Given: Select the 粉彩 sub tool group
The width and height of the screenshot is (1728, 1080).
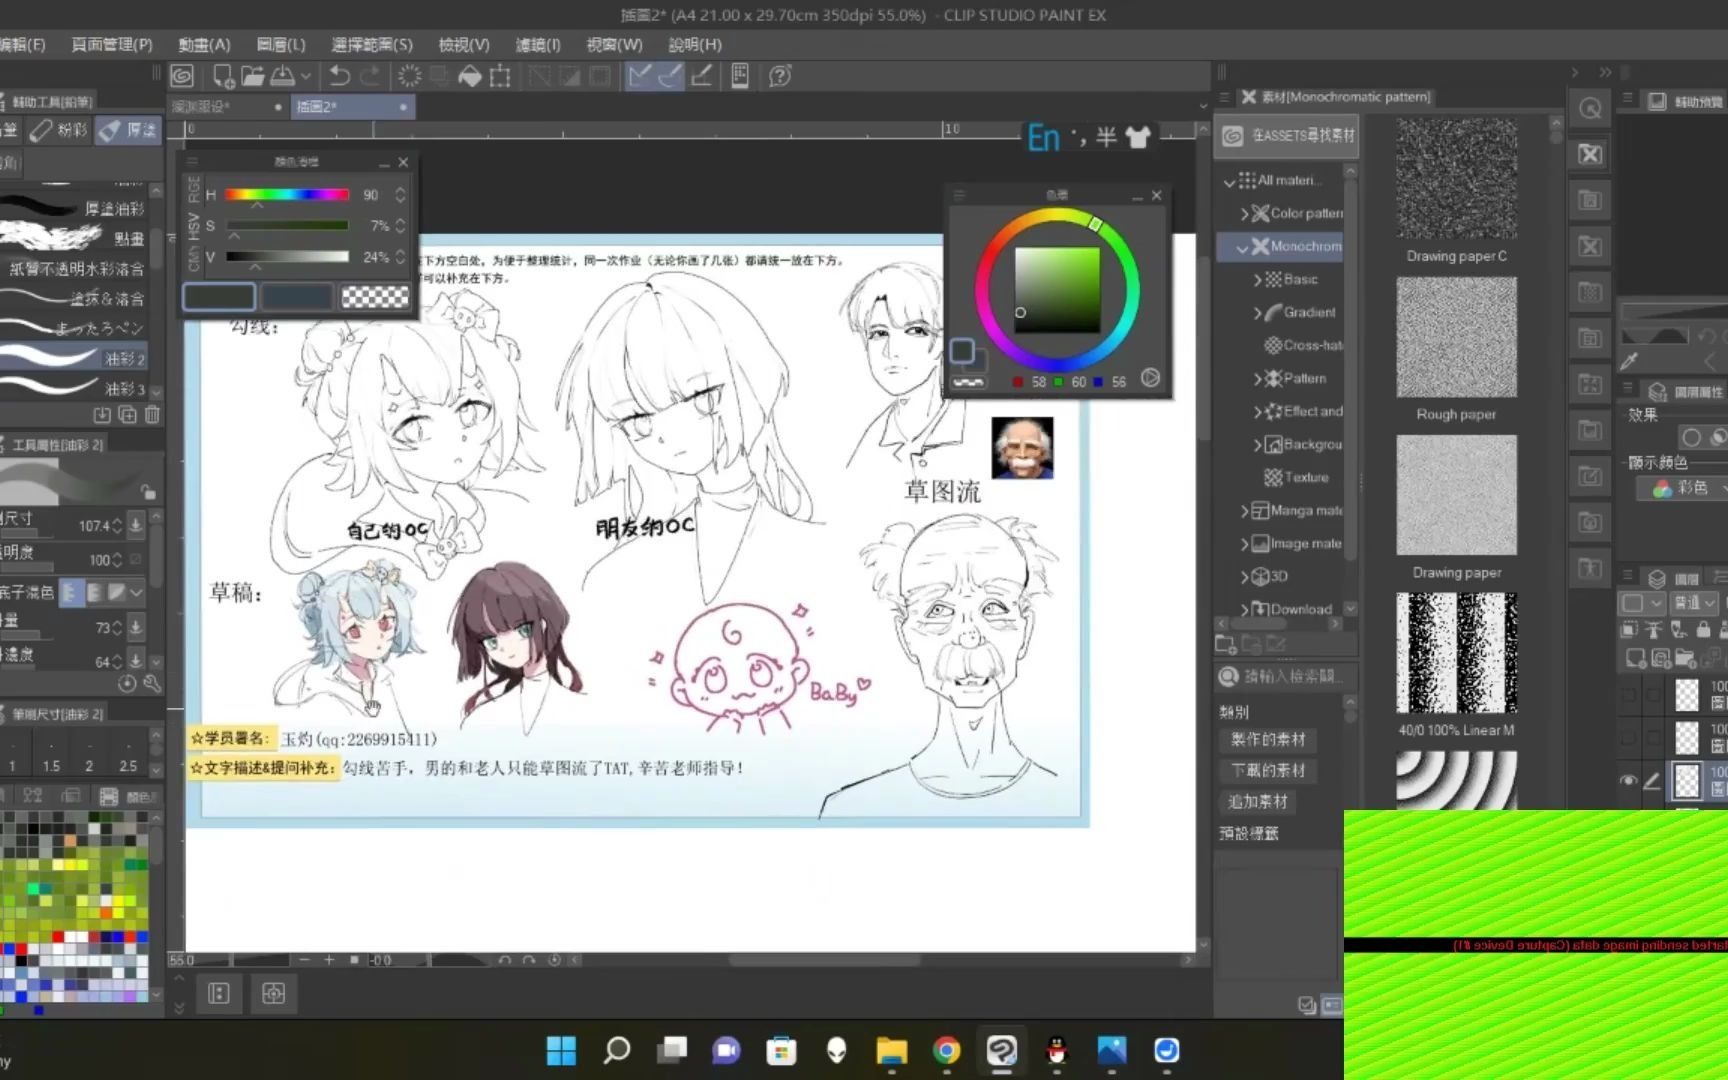Looking at the screenshot, I should point(60,130).
